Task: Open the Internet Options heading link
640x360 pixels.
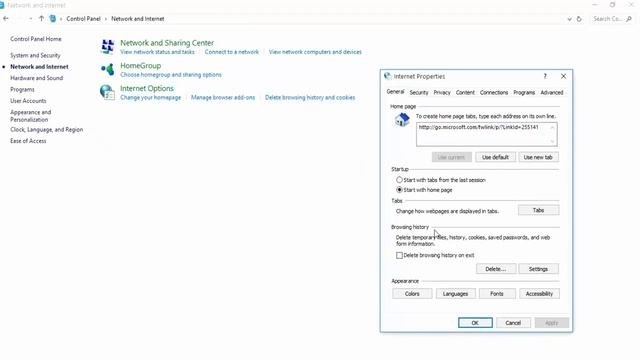Action: pyautogui.click(x=147, y=89)
